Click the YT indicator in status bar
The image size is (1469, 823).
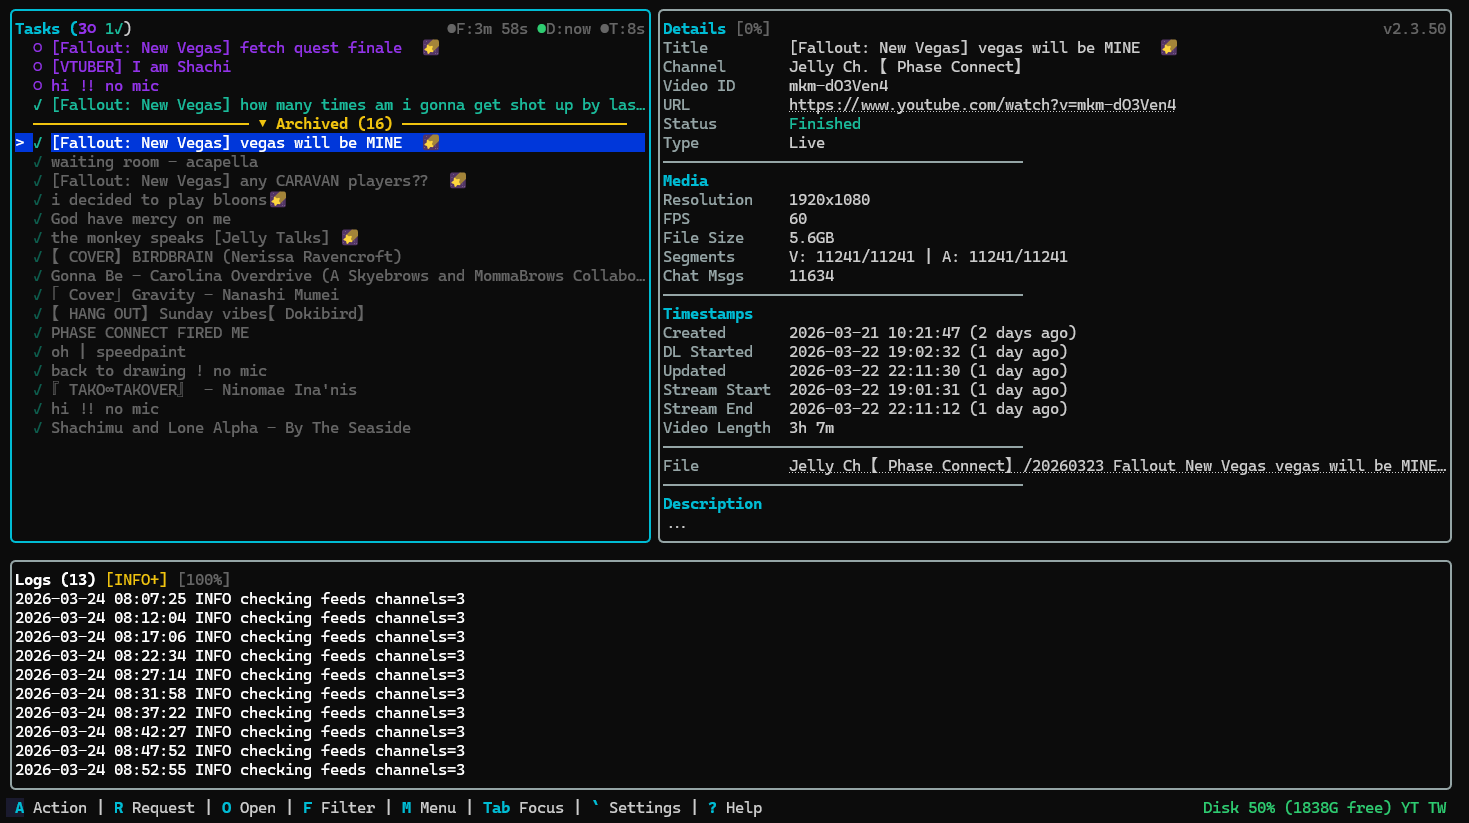[x=1410, y=808]
